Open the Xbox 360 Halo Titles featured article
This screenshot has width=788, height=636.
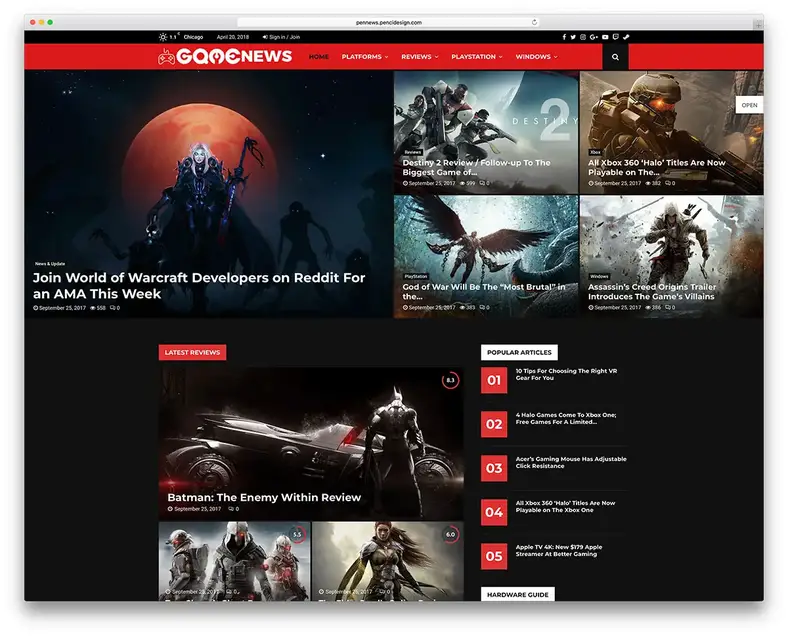tap(656, 167)
